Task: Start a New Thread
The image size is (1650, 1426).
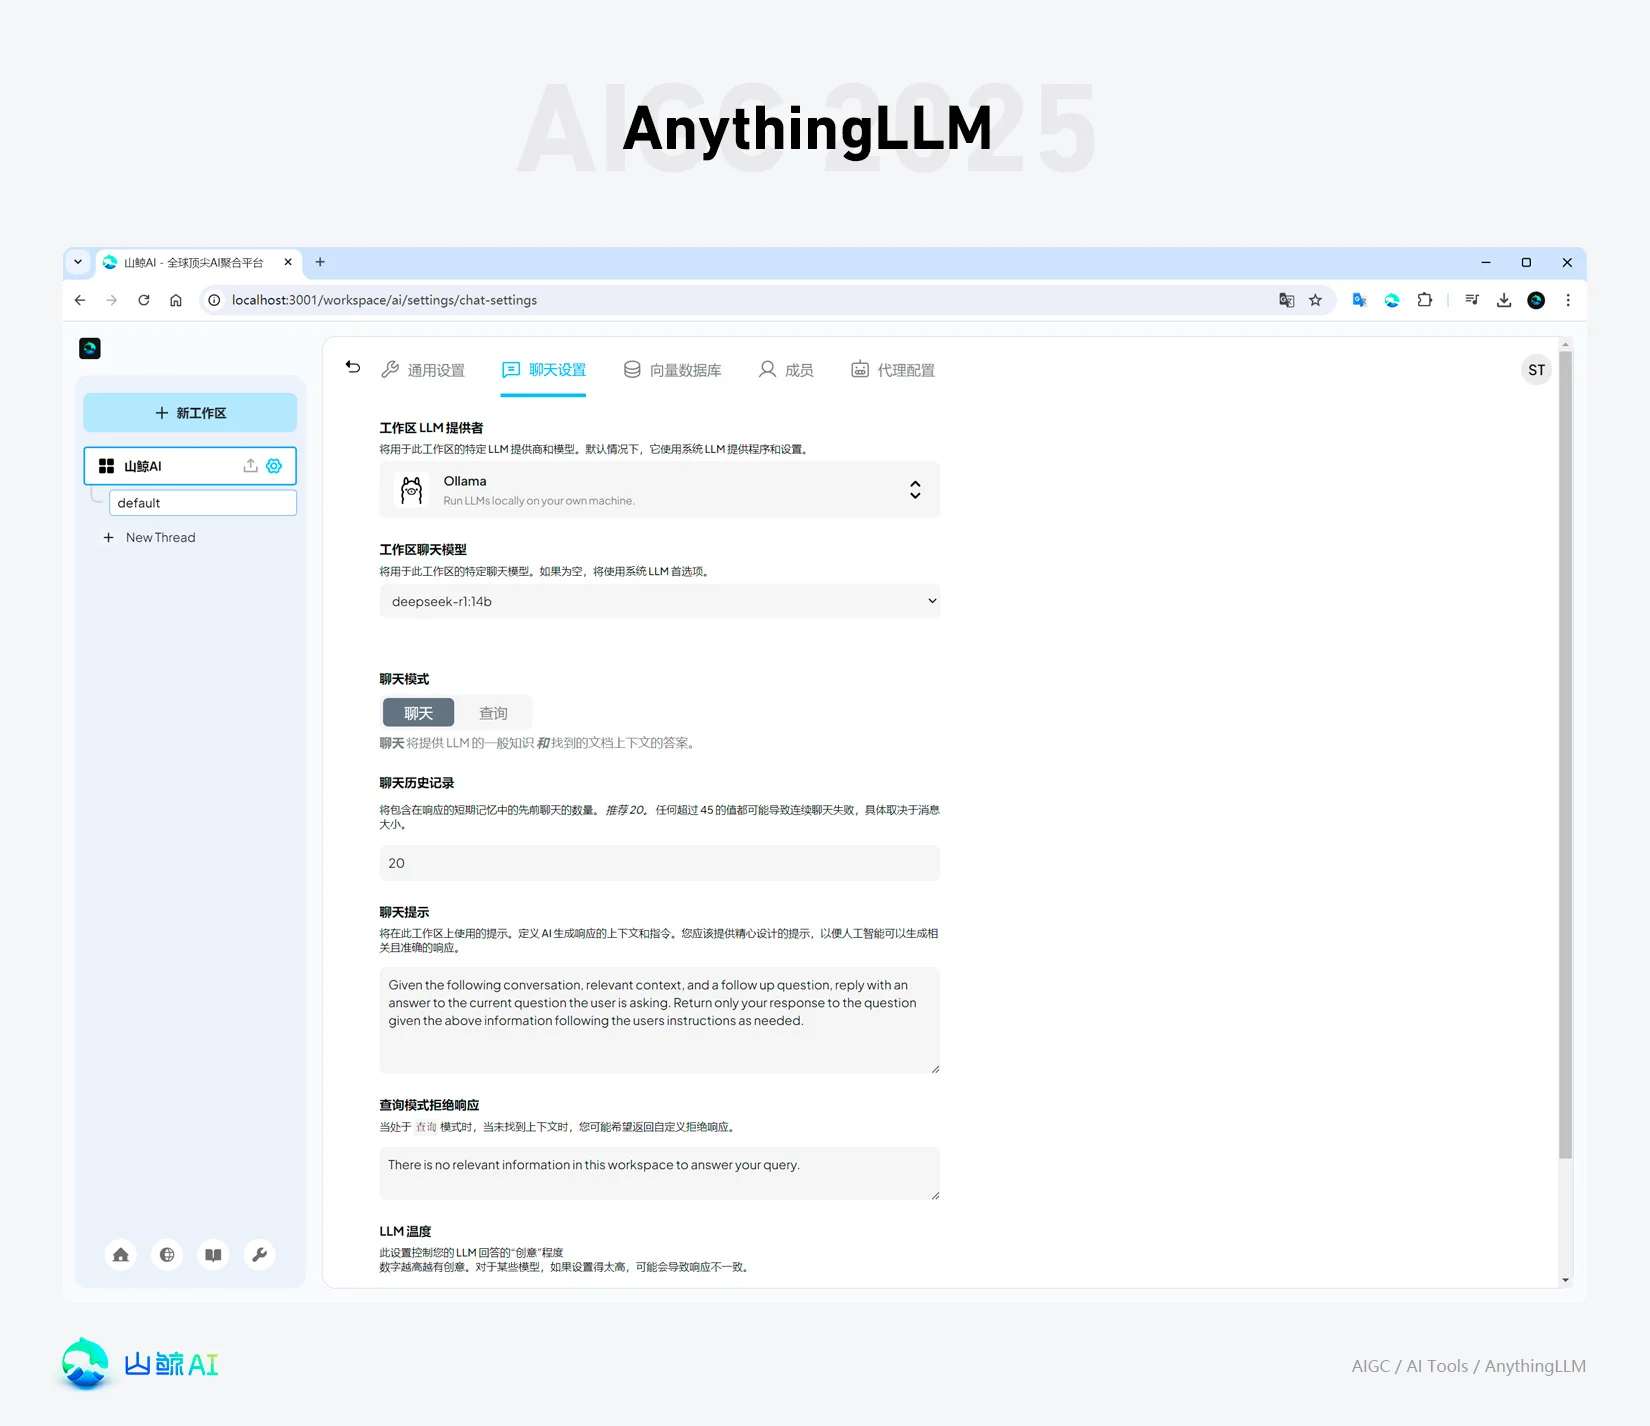Action: [150, 538]
